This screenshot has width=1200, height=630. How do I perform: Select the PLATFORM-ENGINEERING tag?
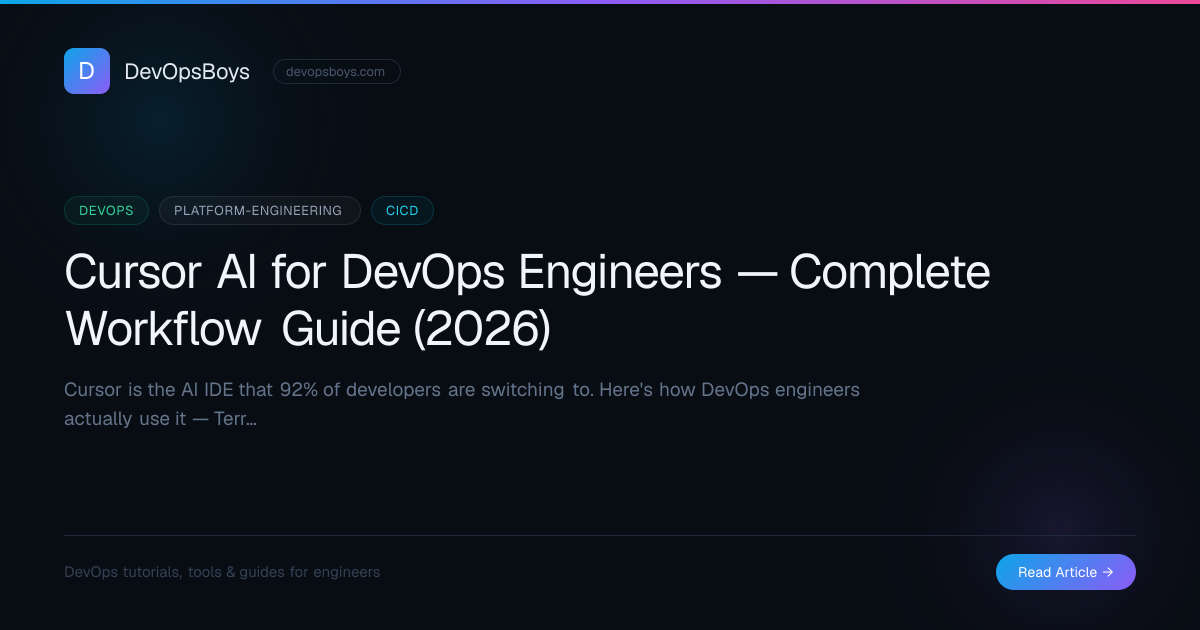click(x=260, y=210)
